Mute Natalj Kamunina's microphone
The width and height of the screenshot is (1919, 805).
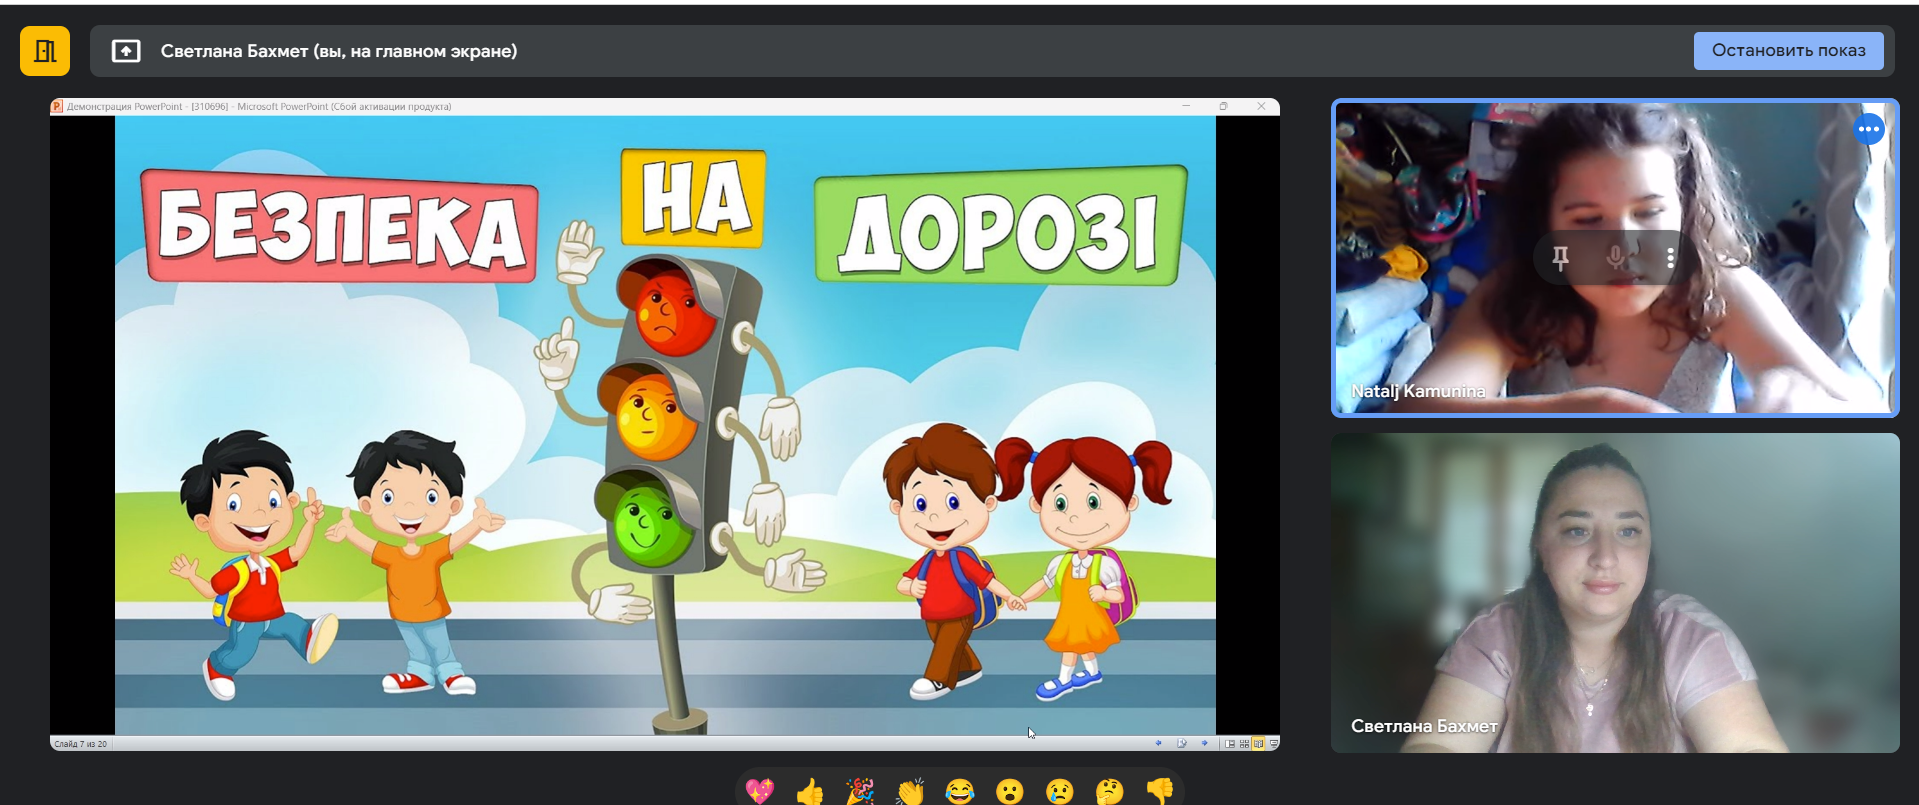coord(1615,258)
